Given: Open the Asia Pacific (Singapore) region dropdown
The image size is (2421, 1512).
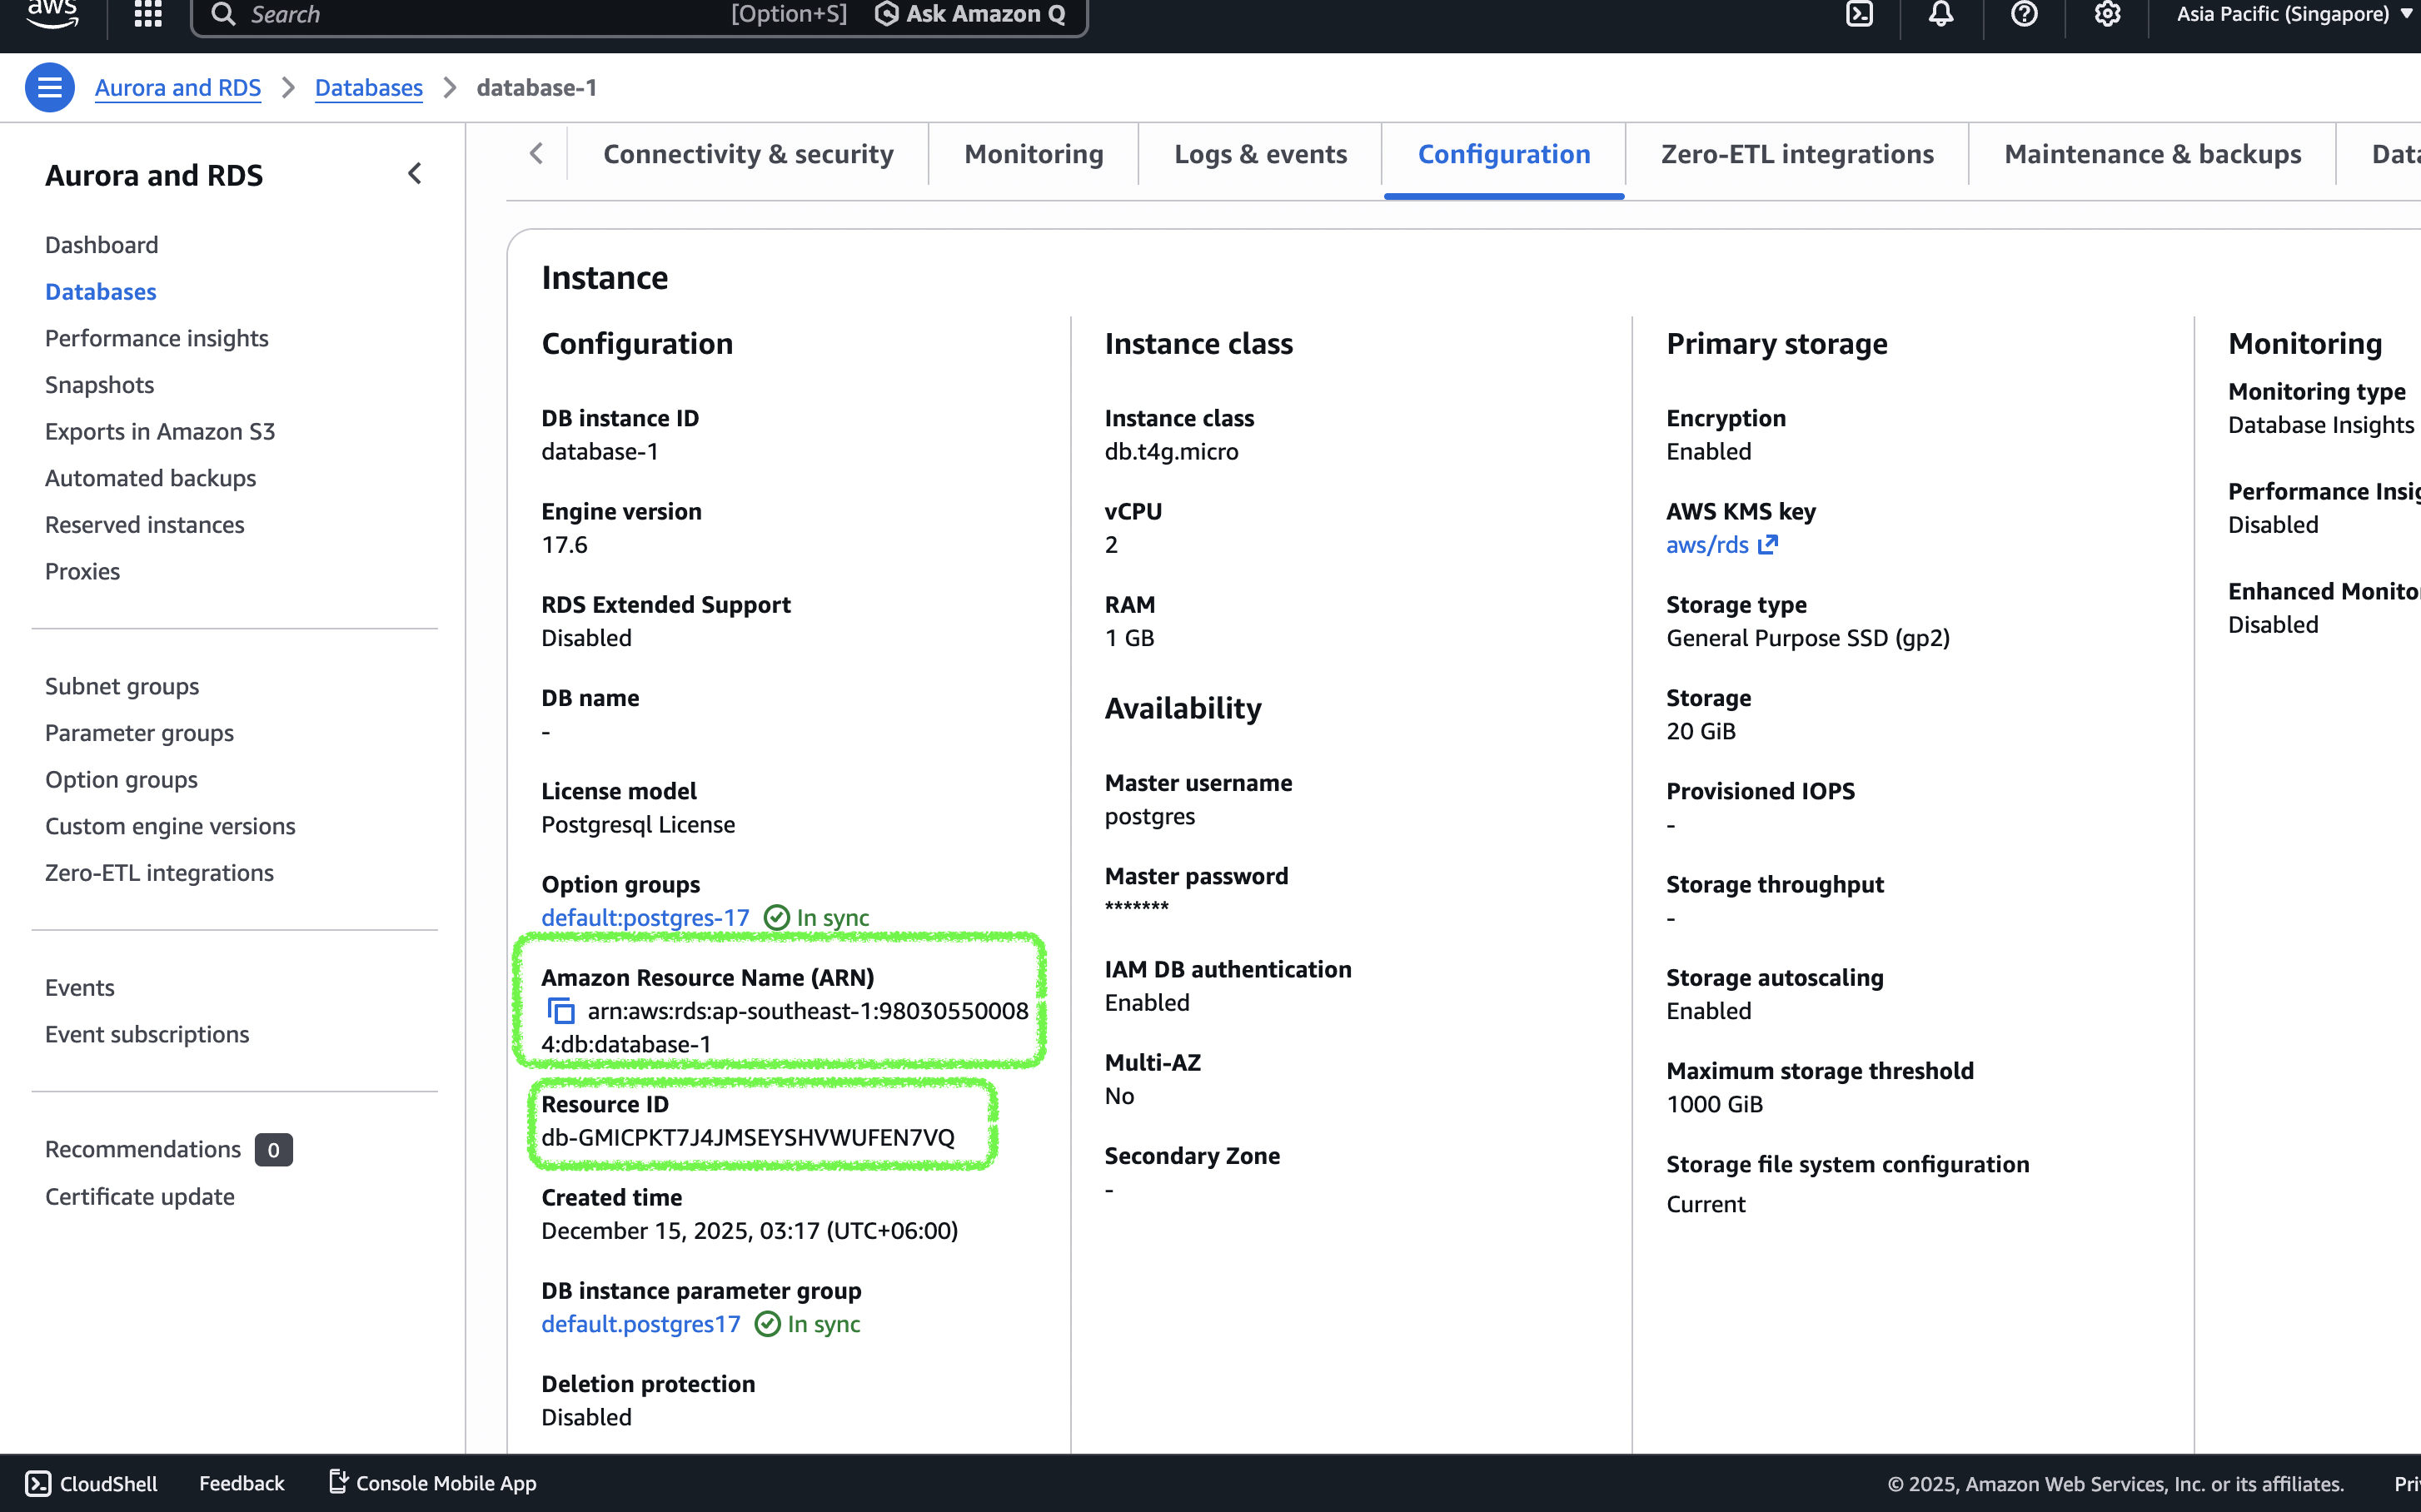Looking at the screenshot, I should (2292, 14).
